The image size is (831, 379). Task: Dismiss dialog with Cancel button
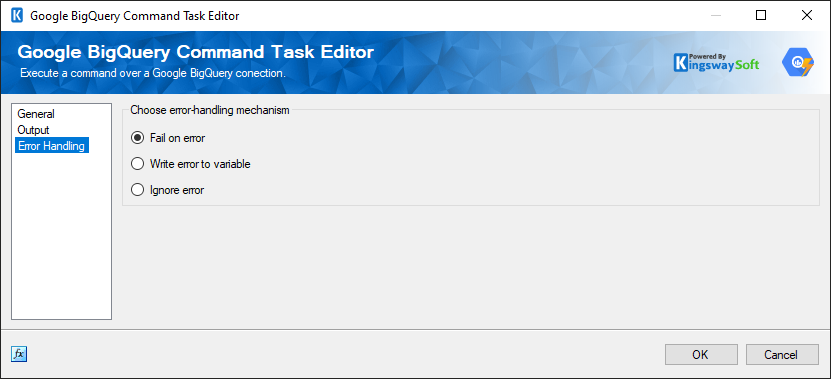tap(782, 355)
